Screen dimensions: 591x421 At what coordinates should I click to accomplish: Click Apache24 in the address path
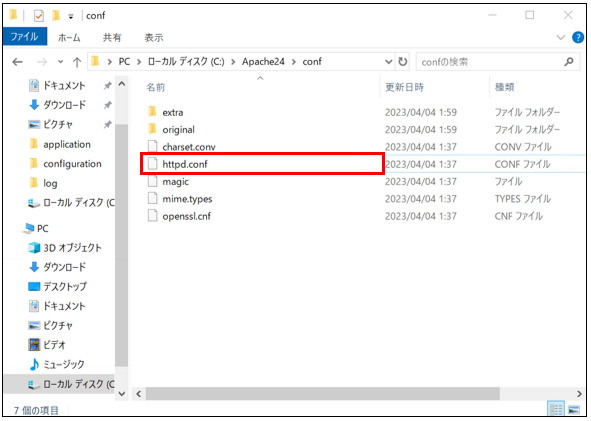coord(263,61)
